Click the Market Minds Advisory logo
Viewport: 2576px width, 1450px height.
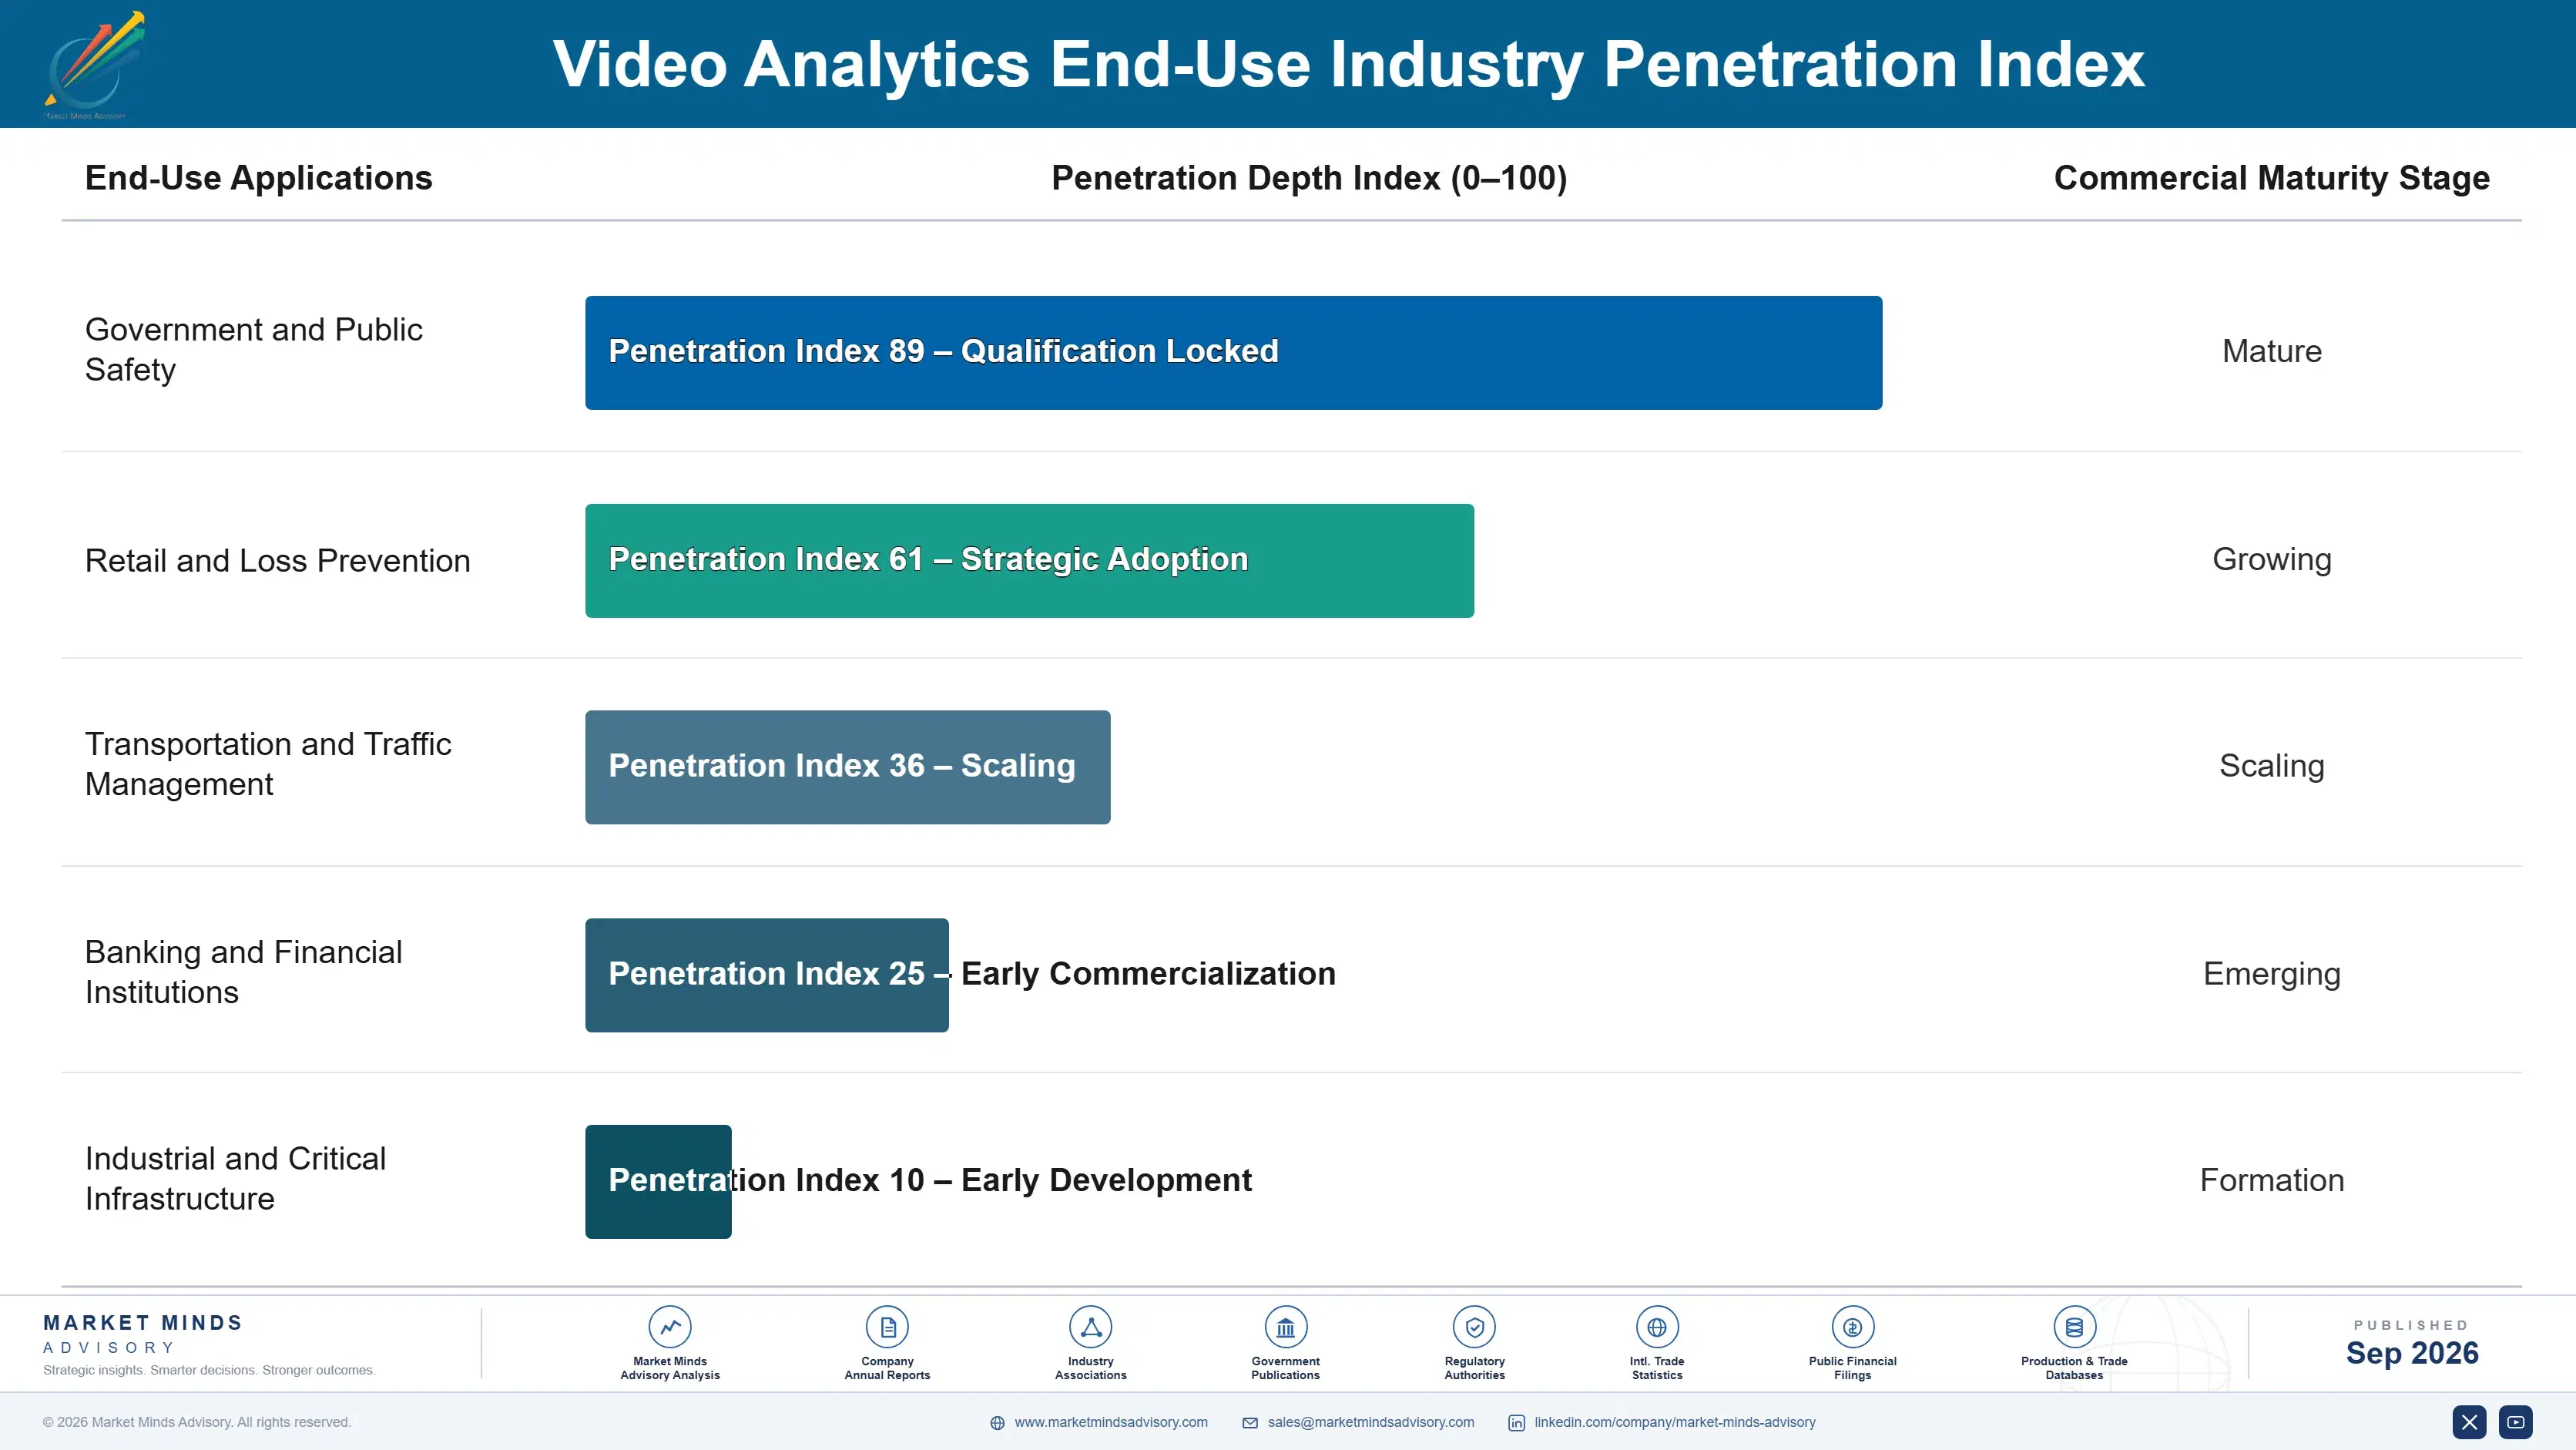click(x=94, y=65)
